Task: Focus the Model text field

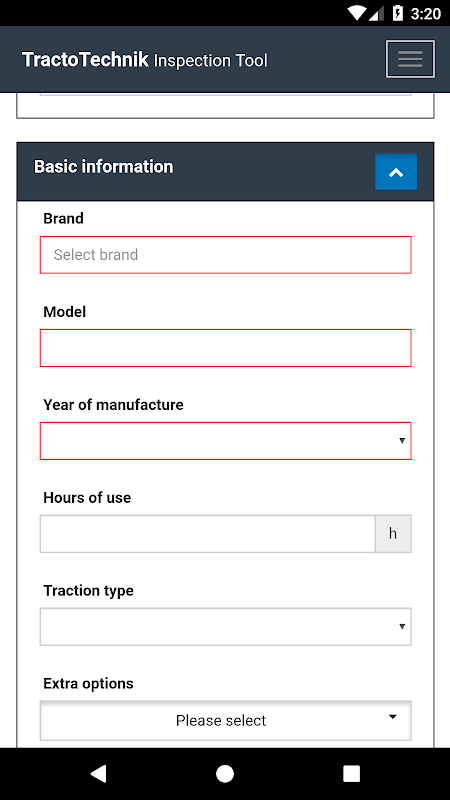Action: (226, 348)
